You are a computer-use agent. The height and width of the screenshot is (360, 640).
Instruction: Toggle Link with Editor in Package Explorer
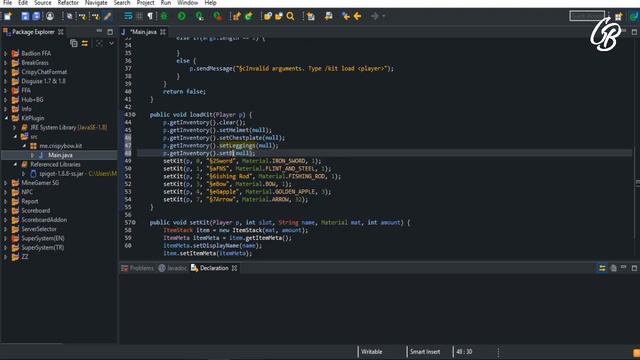click(x=85, y=43)
